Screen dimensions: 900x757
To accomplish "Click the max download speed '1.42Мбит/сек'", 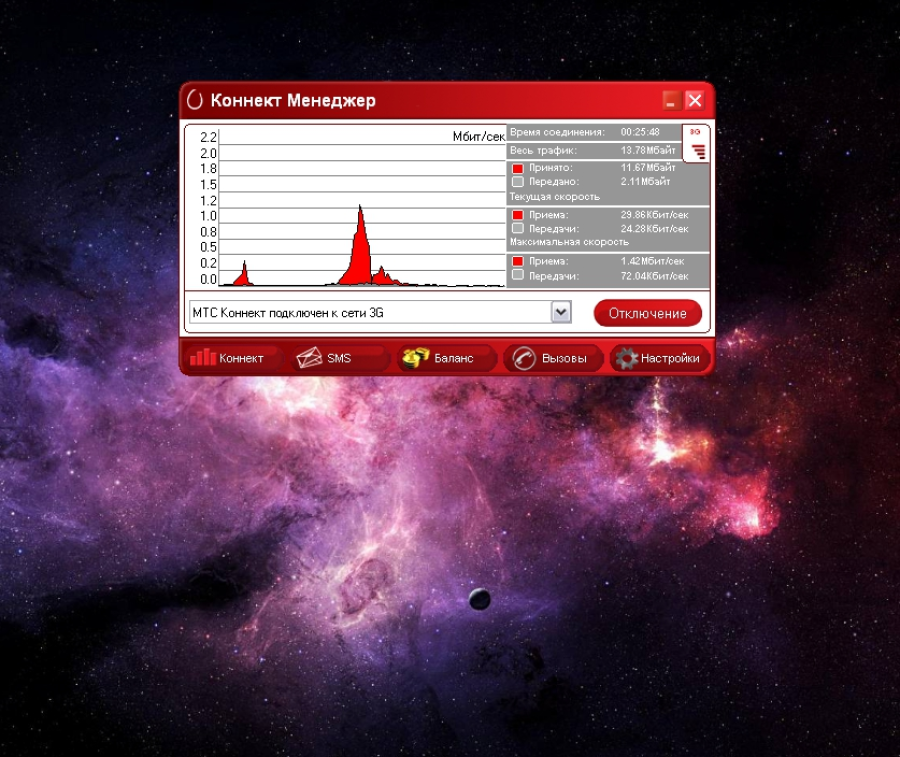I will point(652,261).
